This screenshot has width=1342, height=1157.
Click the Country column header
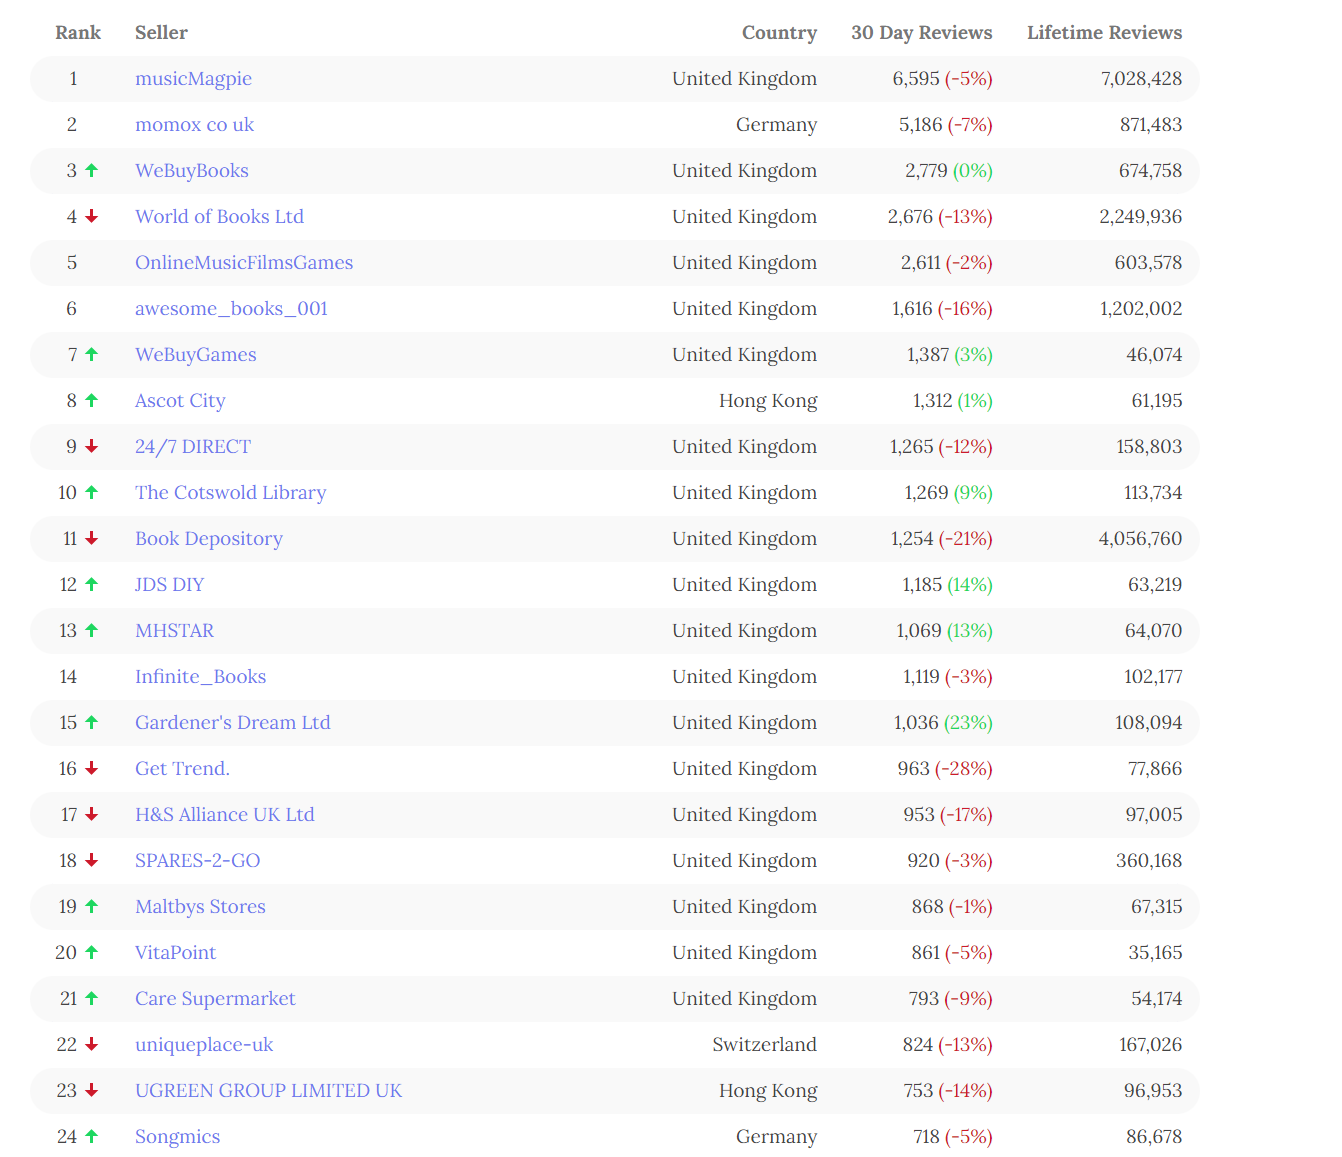click(x=779, y=33)
